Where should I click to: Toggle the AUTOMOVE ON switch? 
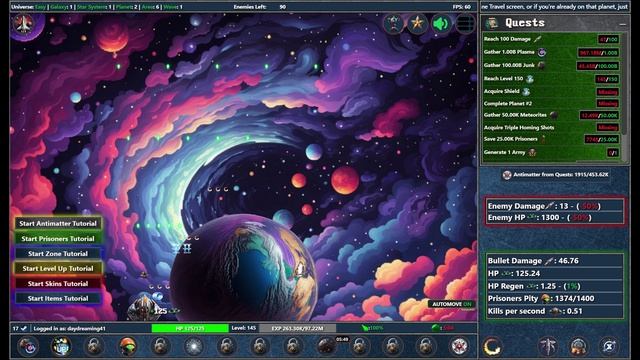(452, 304)
